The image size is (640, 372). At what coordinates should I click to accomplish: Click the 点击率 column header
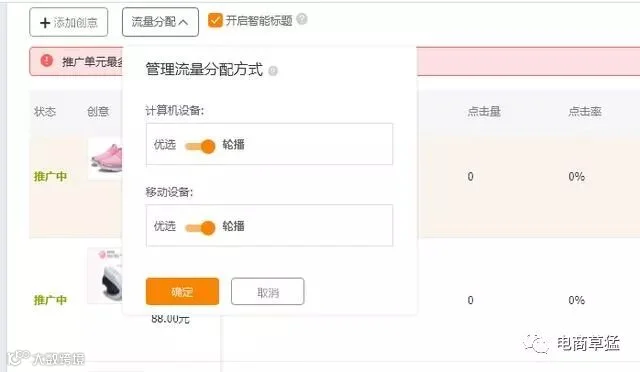coord(585,111)
